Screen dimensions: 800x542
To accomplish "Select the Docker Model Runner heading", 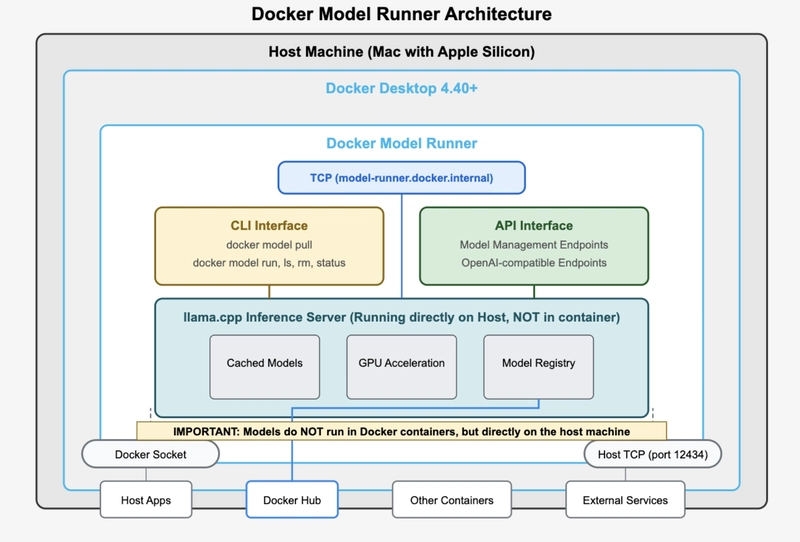I will click(x=402, y=143).
